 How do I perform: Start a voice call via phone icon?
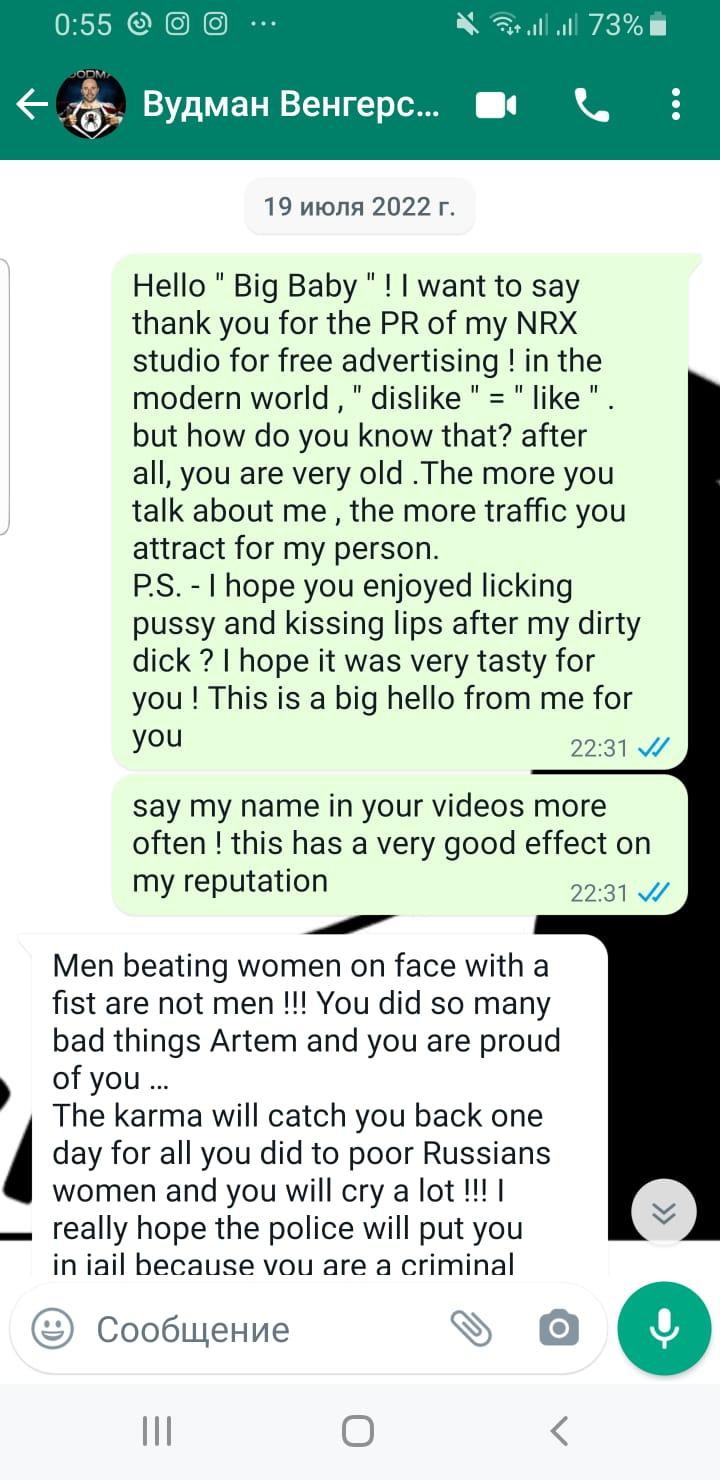click(x=591, y=105)
